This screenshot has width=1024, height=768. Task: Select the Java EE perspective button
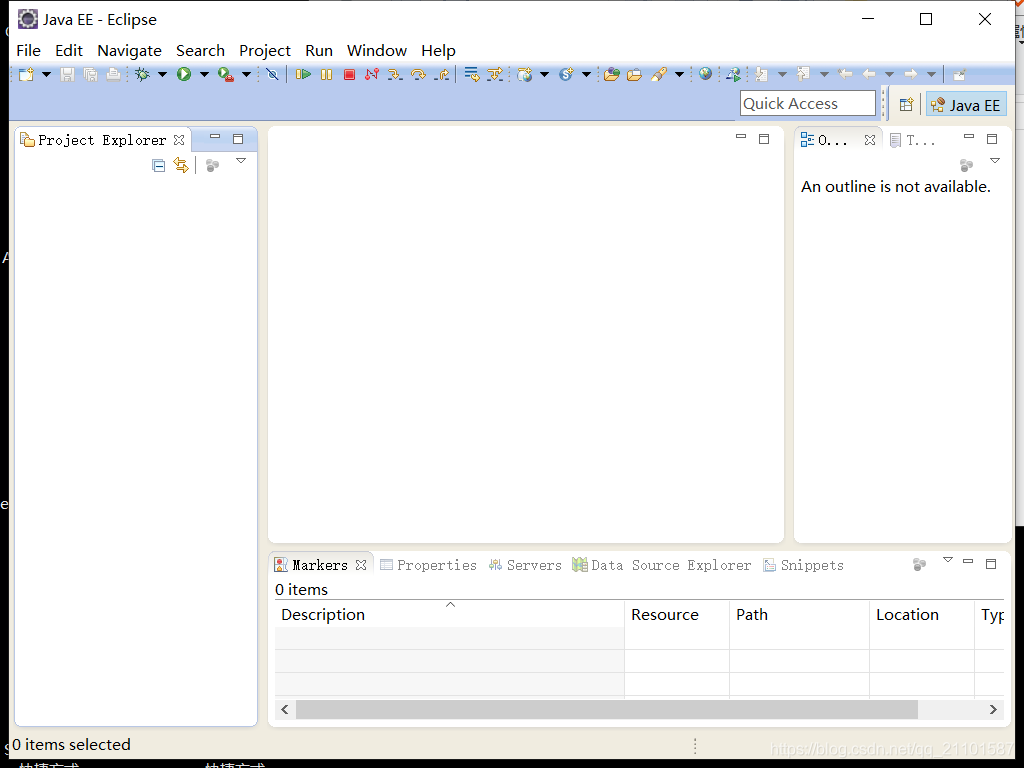966,103
